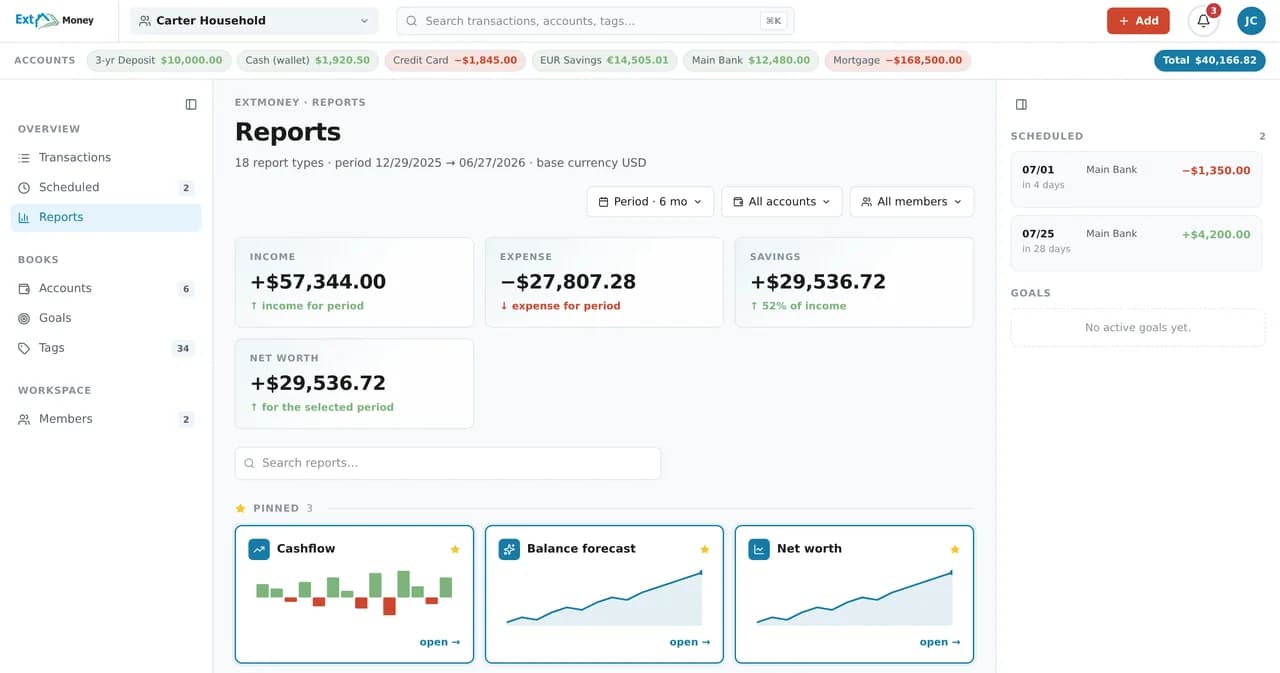Unpin the Cashflow report star
Image resolution: width=1280 pixels, height=673 pixels.
coord(455,549)
